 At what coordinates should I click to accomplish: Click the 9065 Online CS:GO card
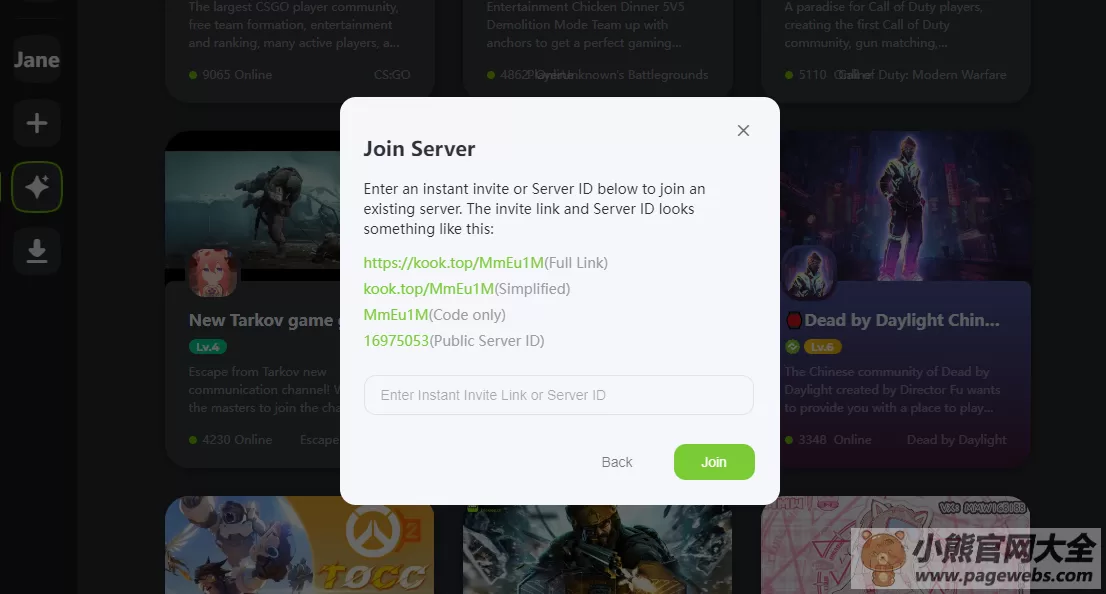[299, 51]
